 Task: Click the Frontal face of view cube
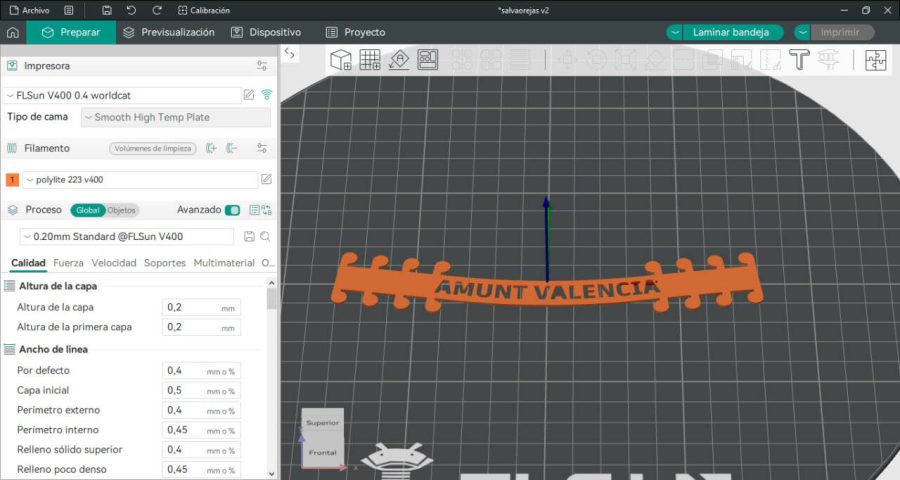pos(323,452)
